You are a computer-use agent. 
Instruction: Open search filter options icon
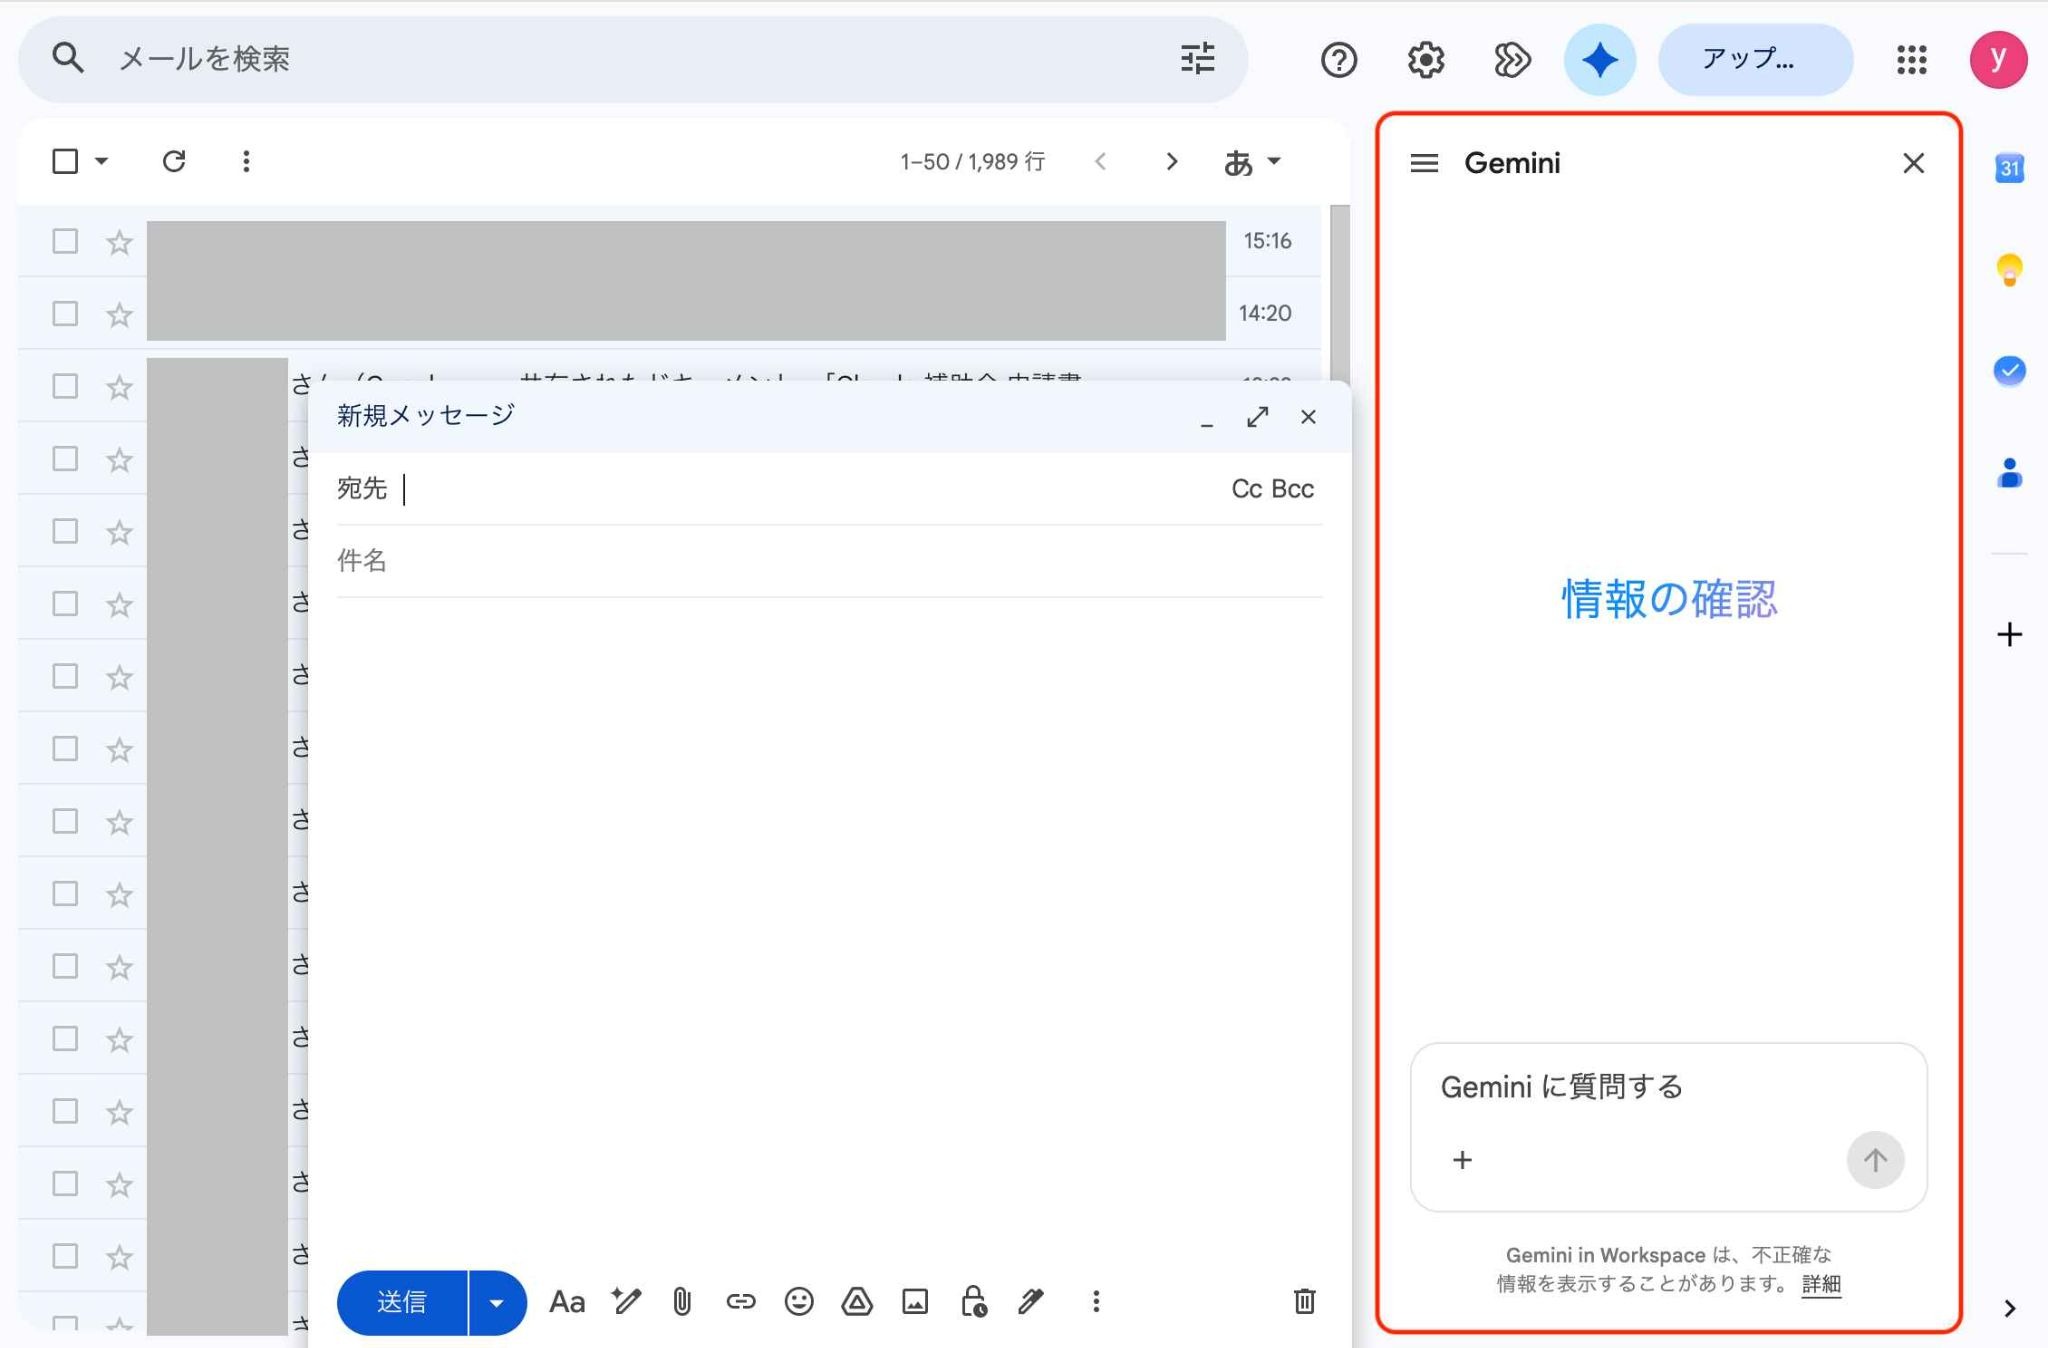coord(1197,58)
